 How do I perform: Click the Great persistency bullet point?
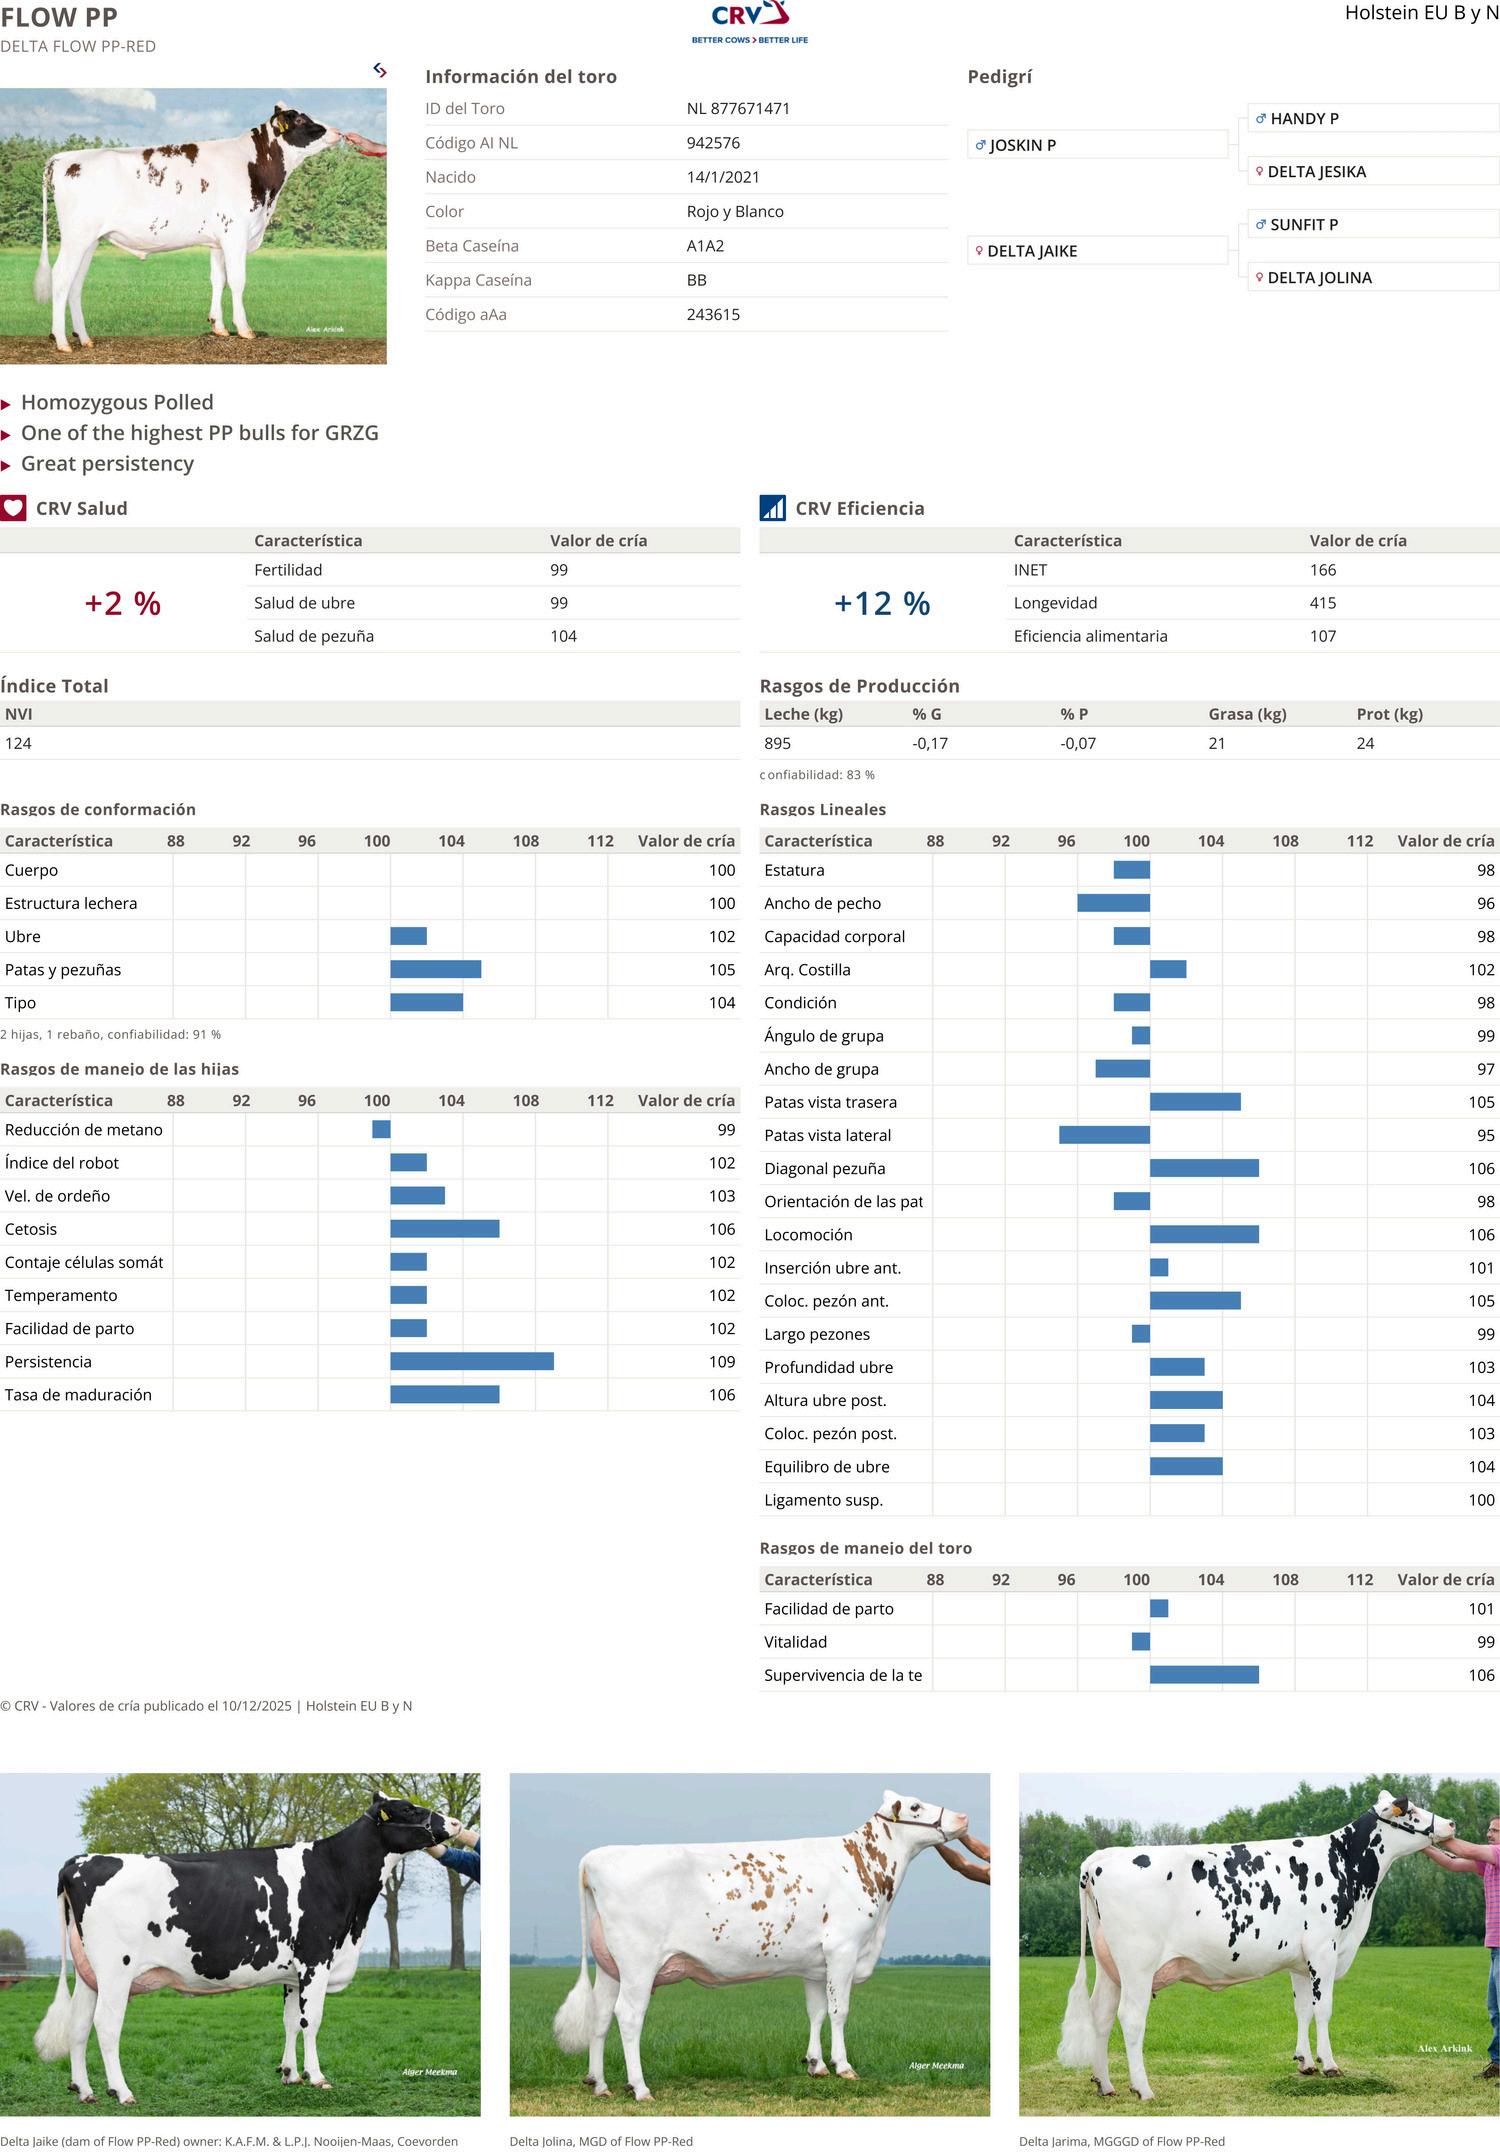107,464
